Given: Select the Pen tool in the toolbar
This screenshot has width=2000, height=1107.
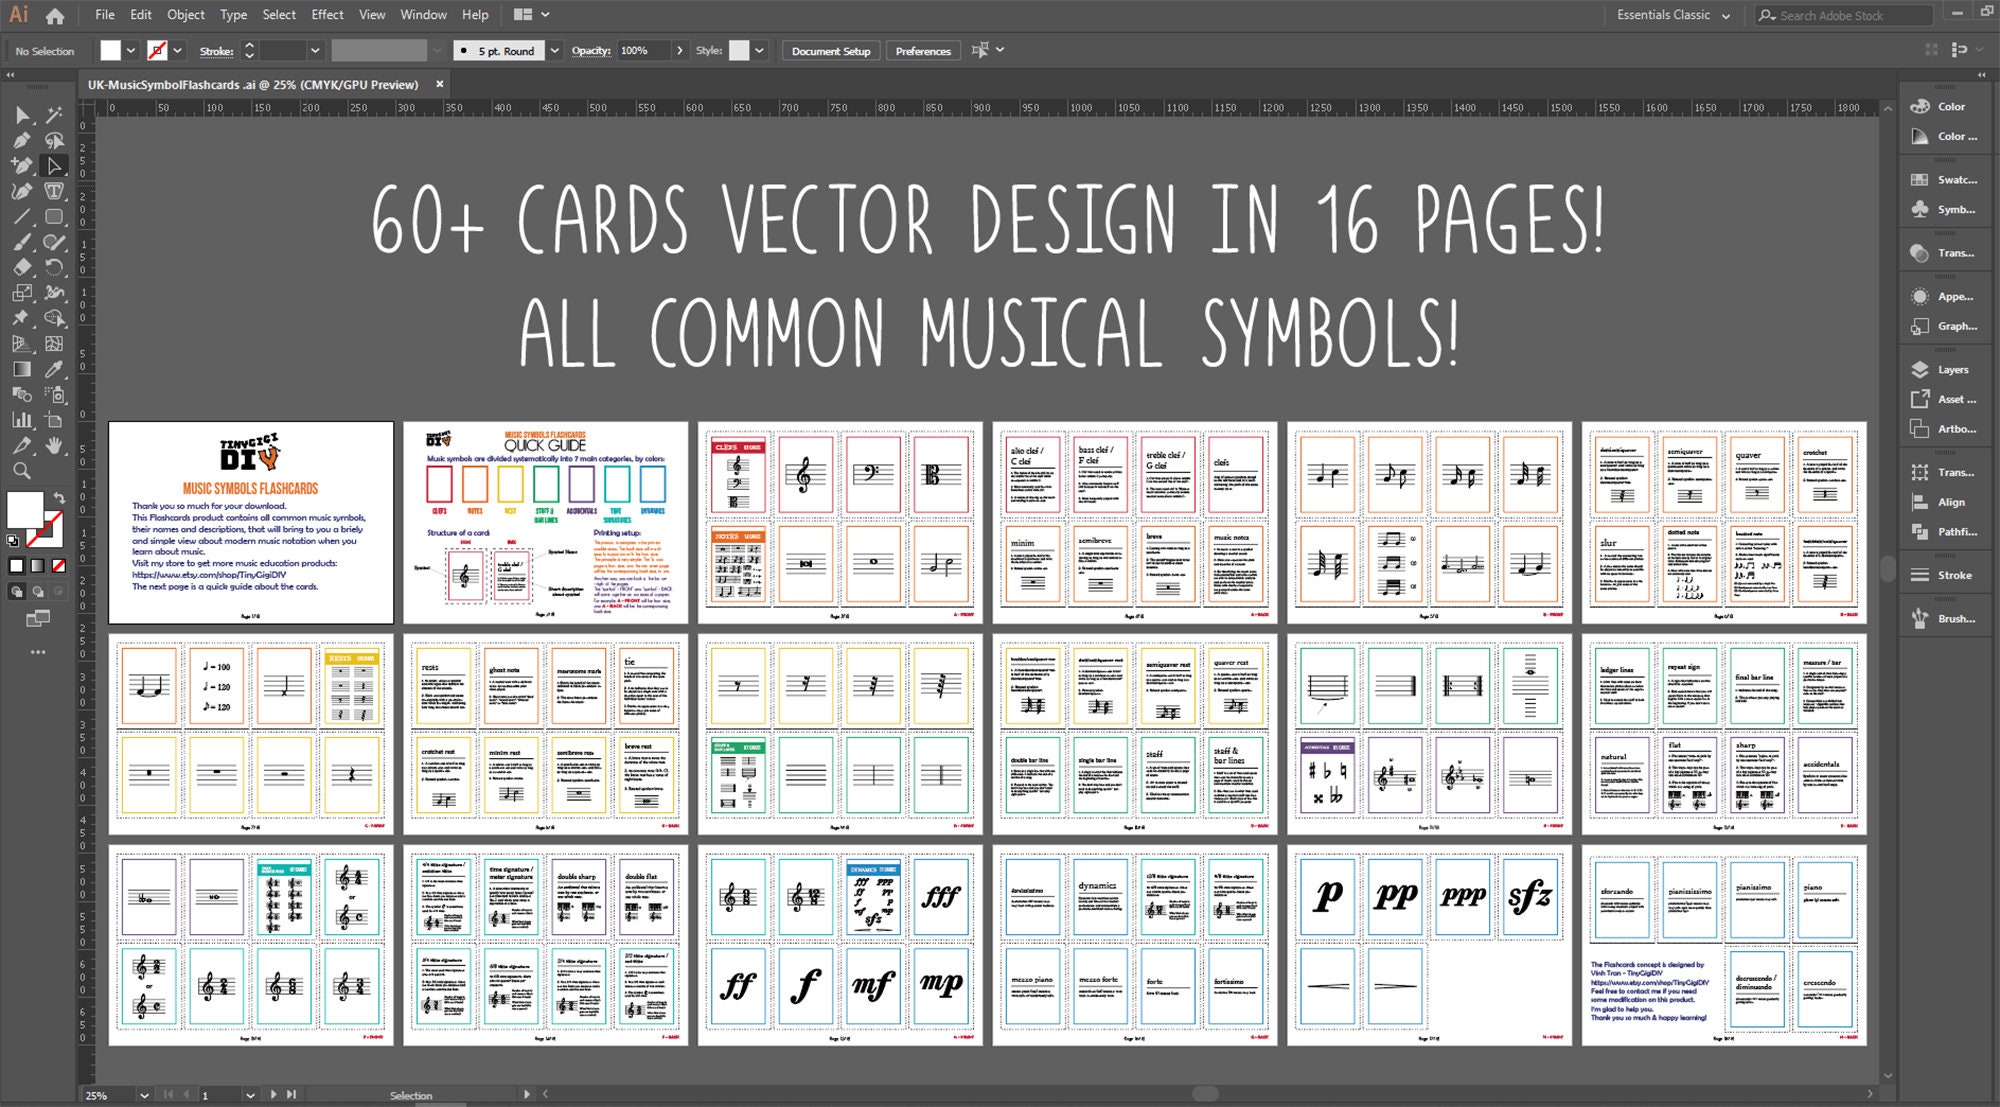Looking at the screenshot, I should tap(20, 141).
